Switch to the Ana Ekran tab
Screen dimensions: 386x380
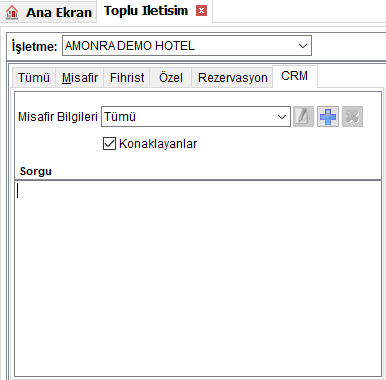[48, 12]
